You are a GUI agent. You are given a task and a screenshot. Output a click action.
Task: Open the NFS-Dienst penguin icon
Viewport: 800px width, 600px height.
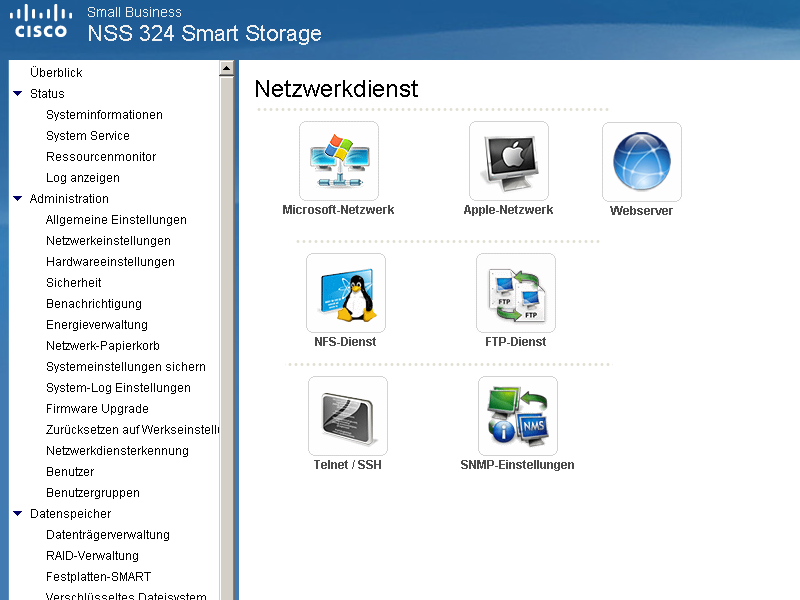point(346,293)
